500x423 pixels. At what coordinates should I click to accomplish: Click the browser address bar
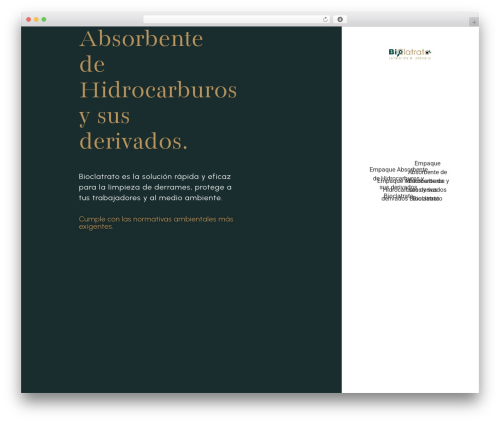[237, 20]
